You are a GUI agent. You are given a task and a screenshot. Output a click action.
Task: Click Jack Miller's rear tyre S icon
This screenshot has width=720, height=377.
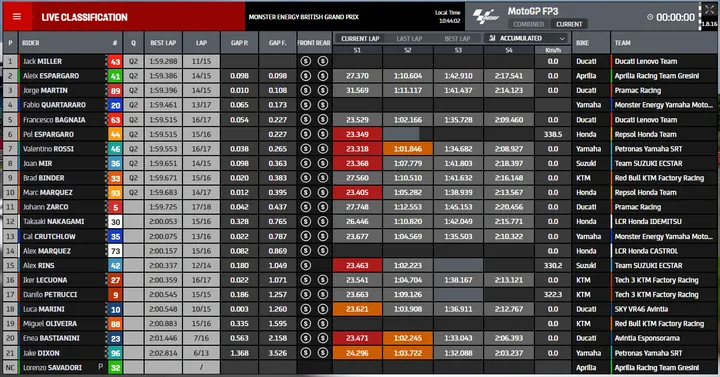coord(323,61)
